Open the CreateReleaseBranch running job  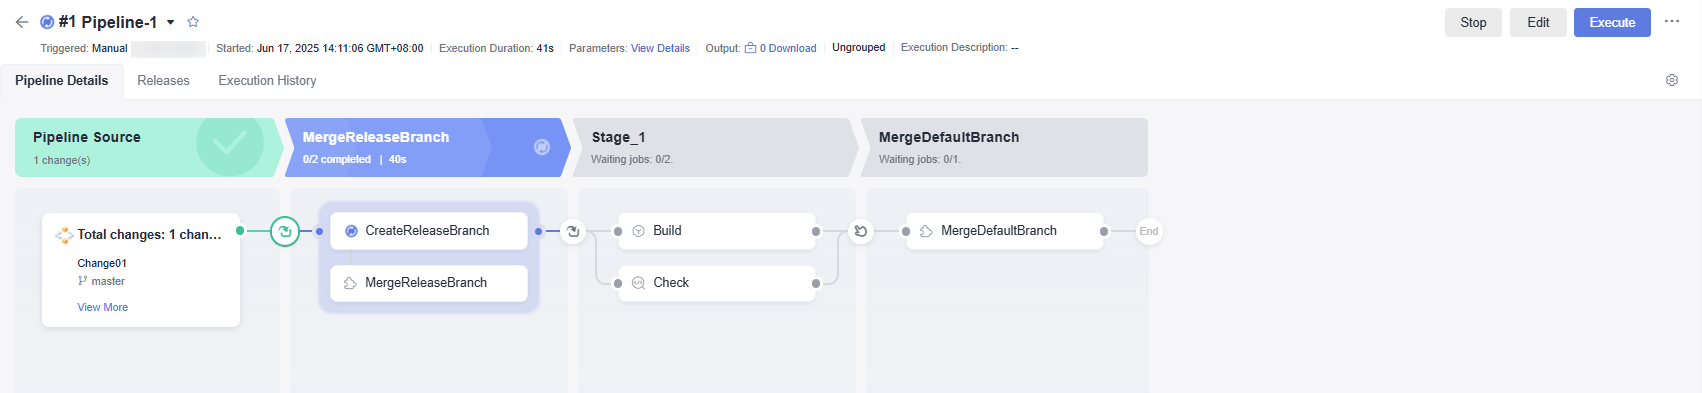pos(429,231)
